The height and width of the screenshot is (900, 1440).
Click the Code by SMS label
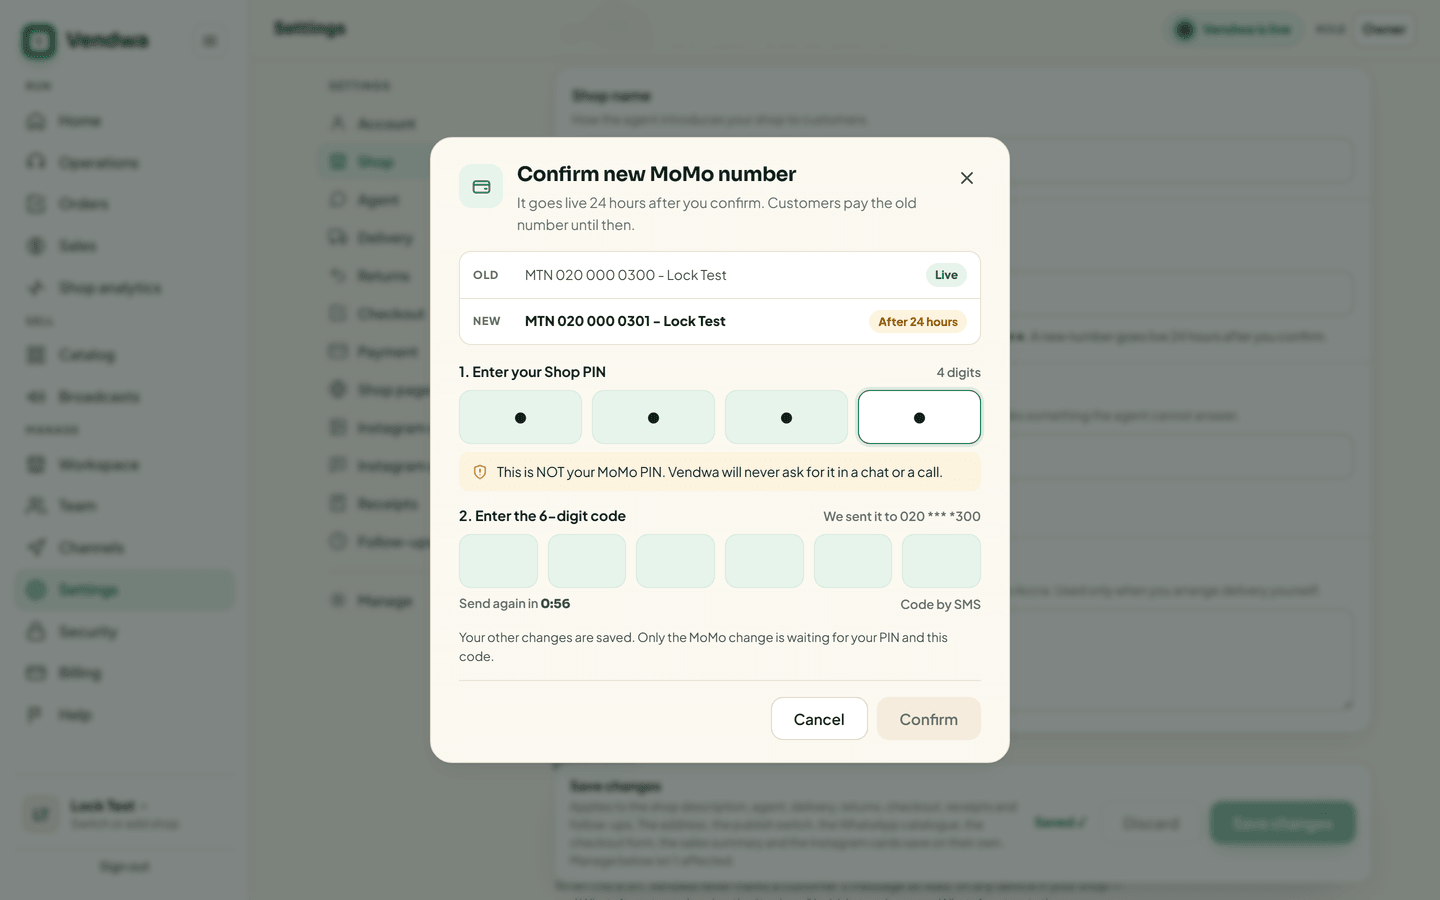(940, 604)
